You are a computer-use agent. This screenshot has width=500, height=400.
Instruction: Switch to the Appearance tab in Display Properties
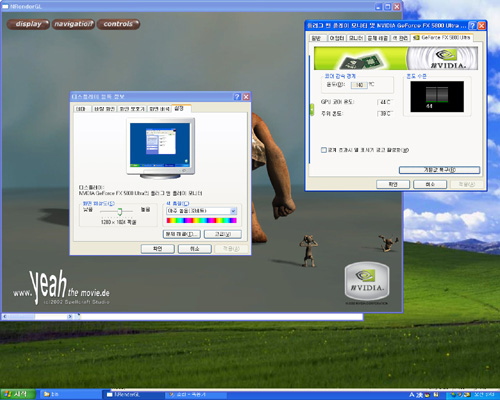[x=159, y=109]
